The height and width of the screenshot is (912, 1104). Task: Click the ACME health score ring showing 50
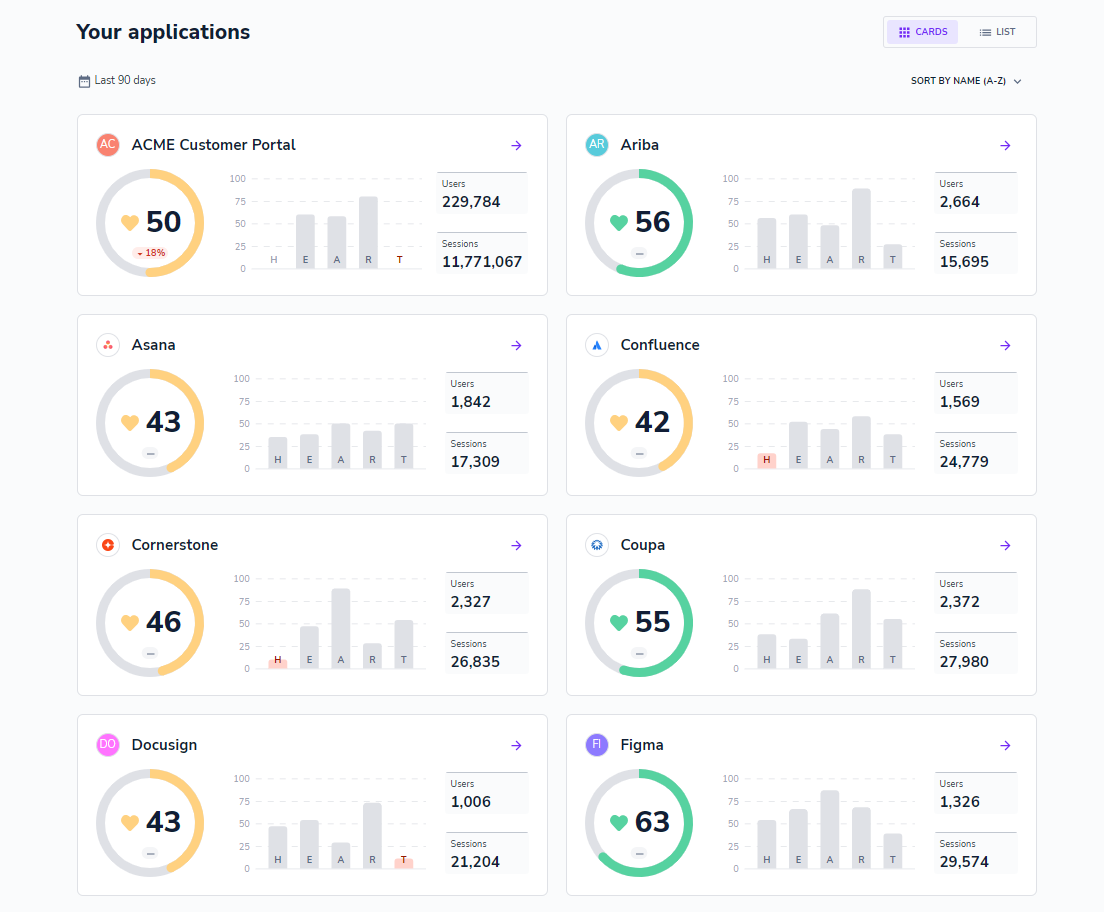(150, 223)
